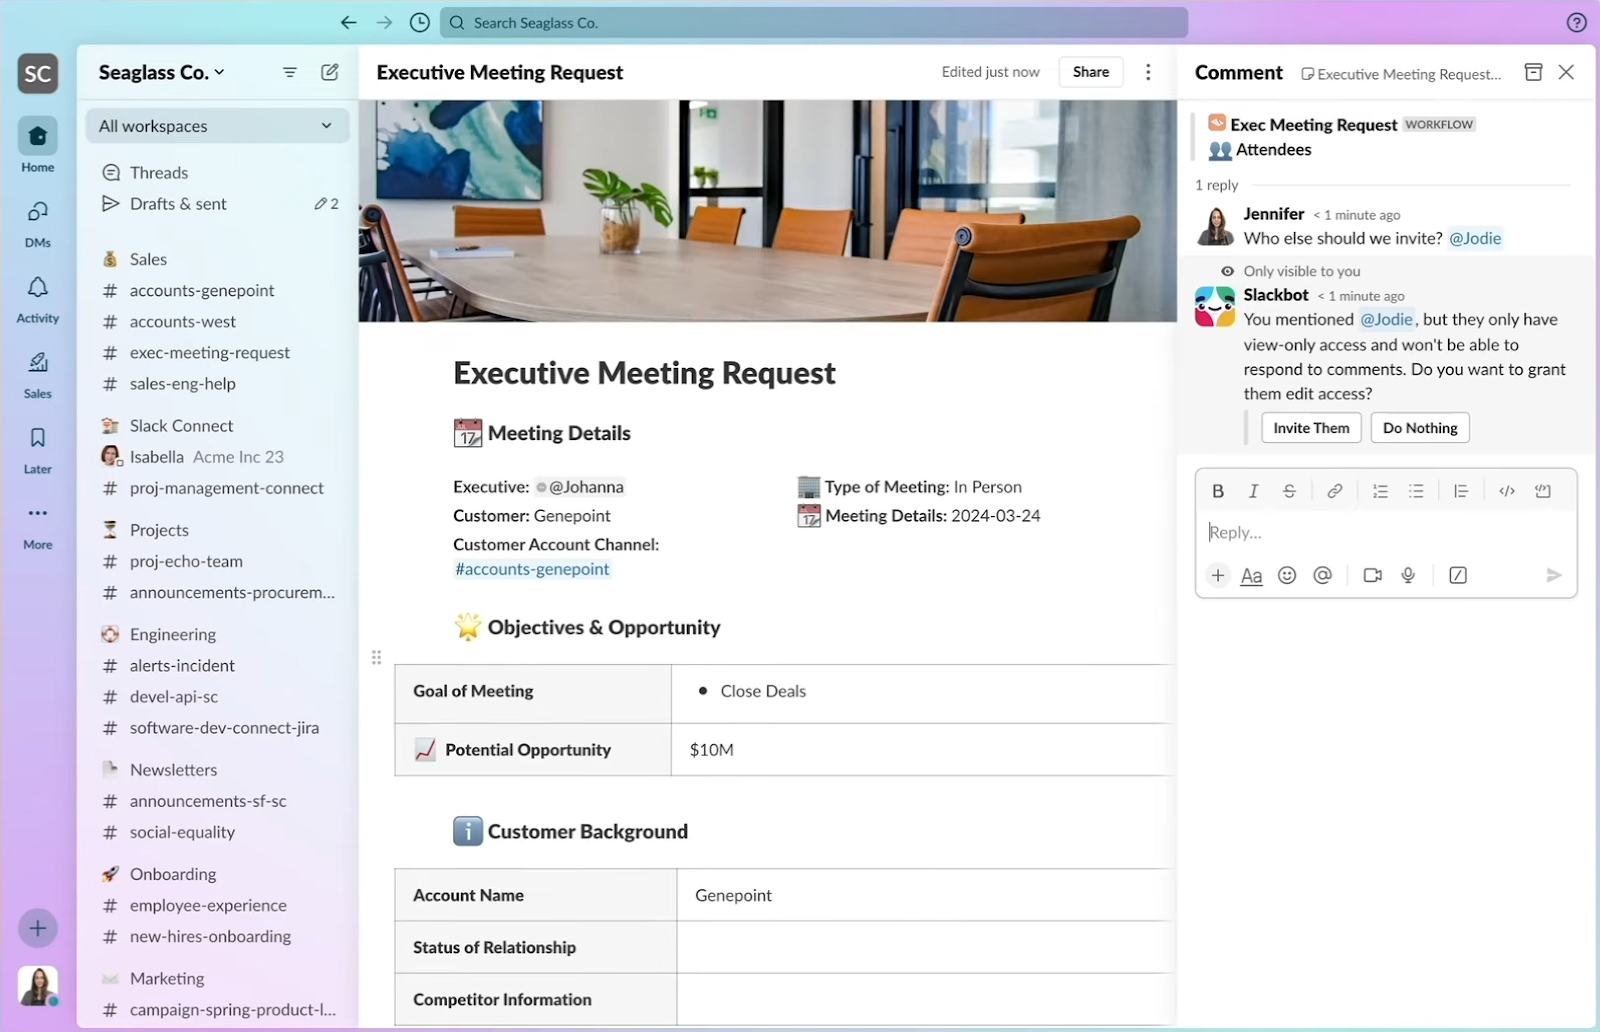
Task: Open Executive Meeting Request link in Comment header
Action: 1401,74
